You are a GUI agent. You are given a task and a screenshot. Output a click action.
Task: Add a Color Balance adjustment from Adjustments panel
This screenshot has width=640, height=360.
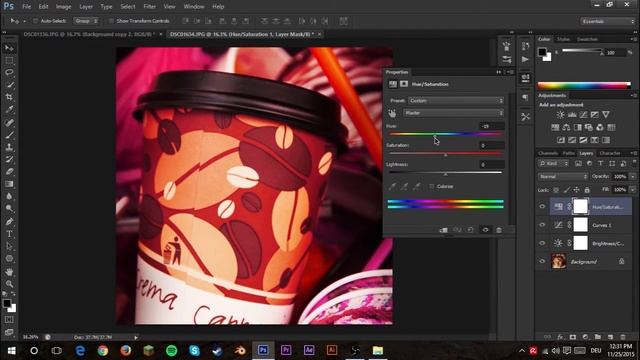(x=567, y=127)
